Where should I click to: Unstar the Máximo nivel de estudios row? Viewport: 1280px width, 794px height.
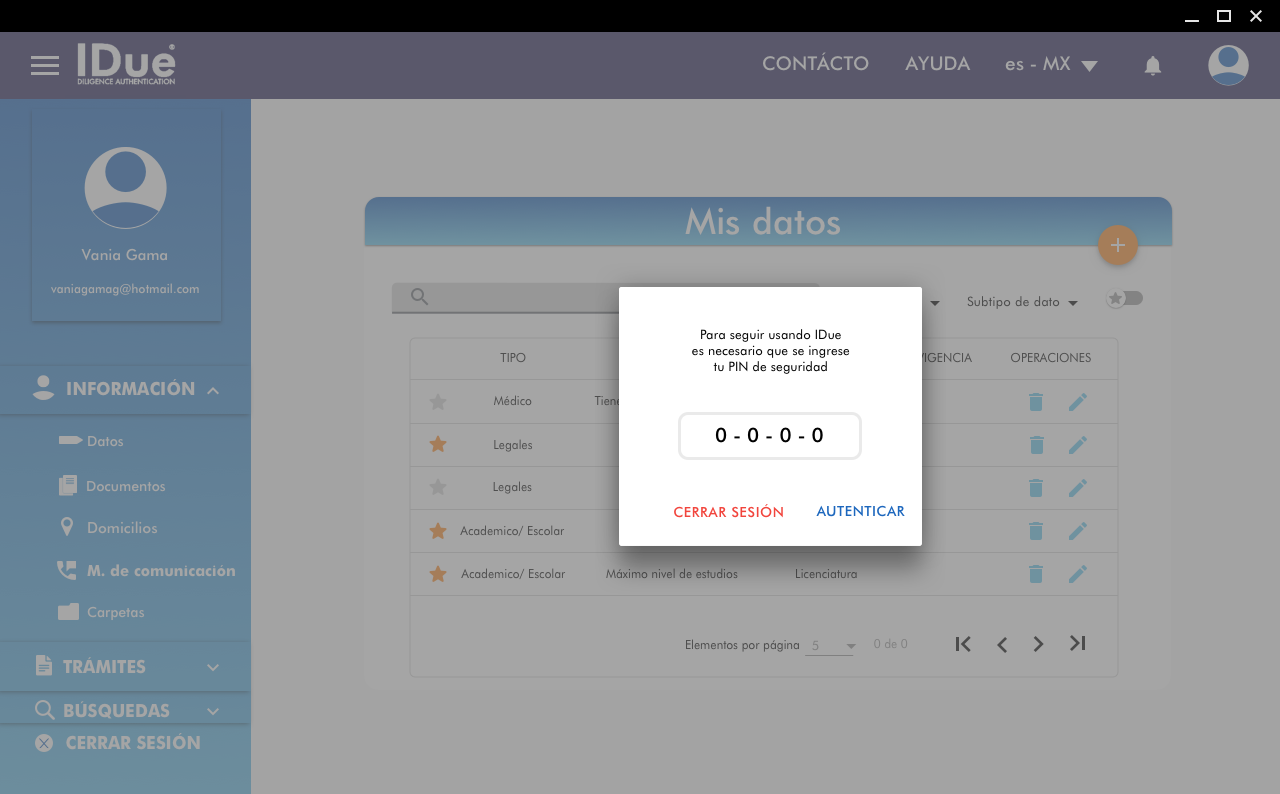437,574
